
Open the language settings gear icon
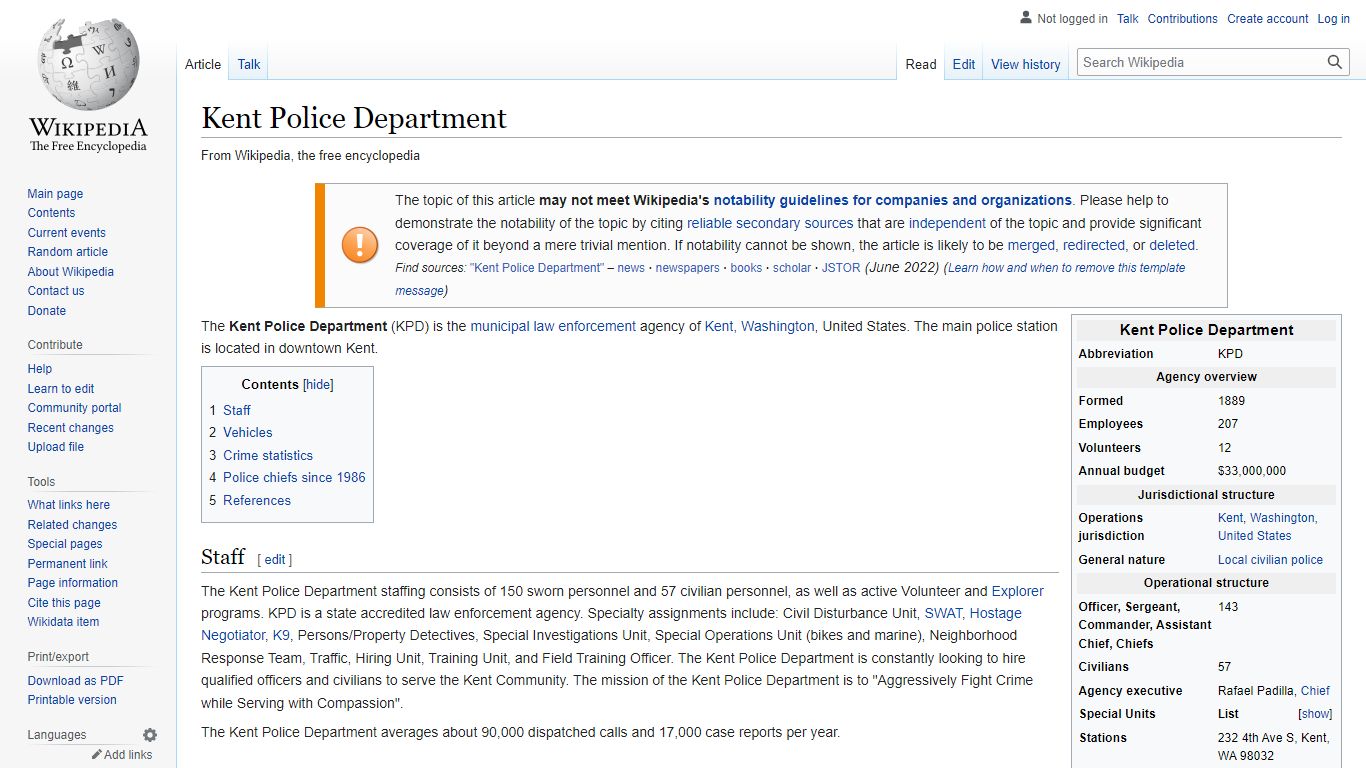[150, 735]
